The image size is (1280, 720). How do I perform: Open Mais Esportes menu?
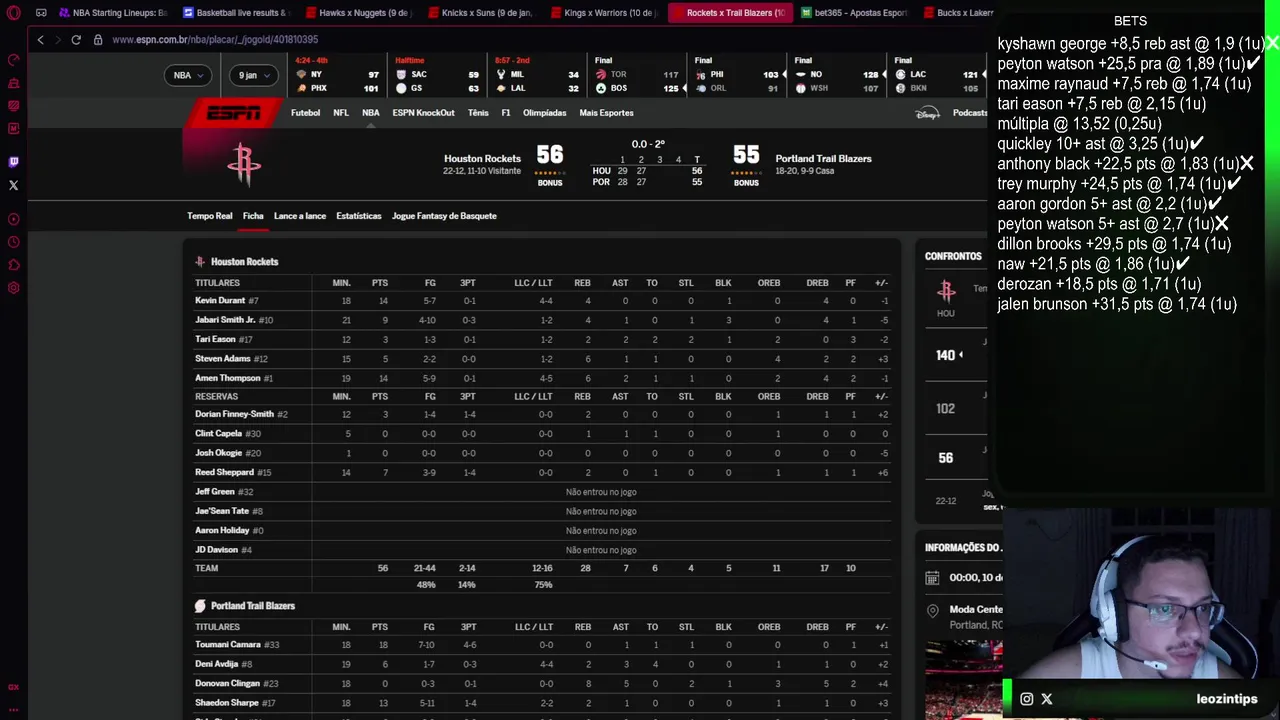606,113
